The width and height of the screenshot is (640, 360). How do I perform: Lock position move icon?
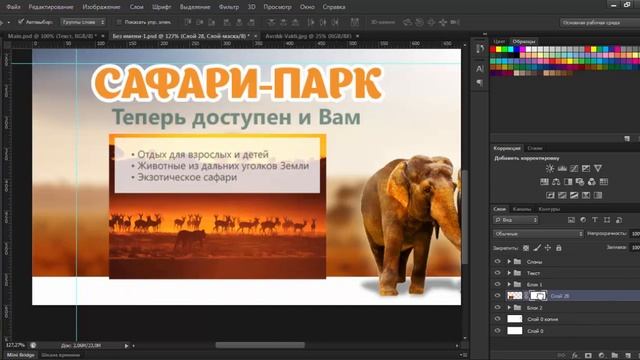(x=548, y=248)
